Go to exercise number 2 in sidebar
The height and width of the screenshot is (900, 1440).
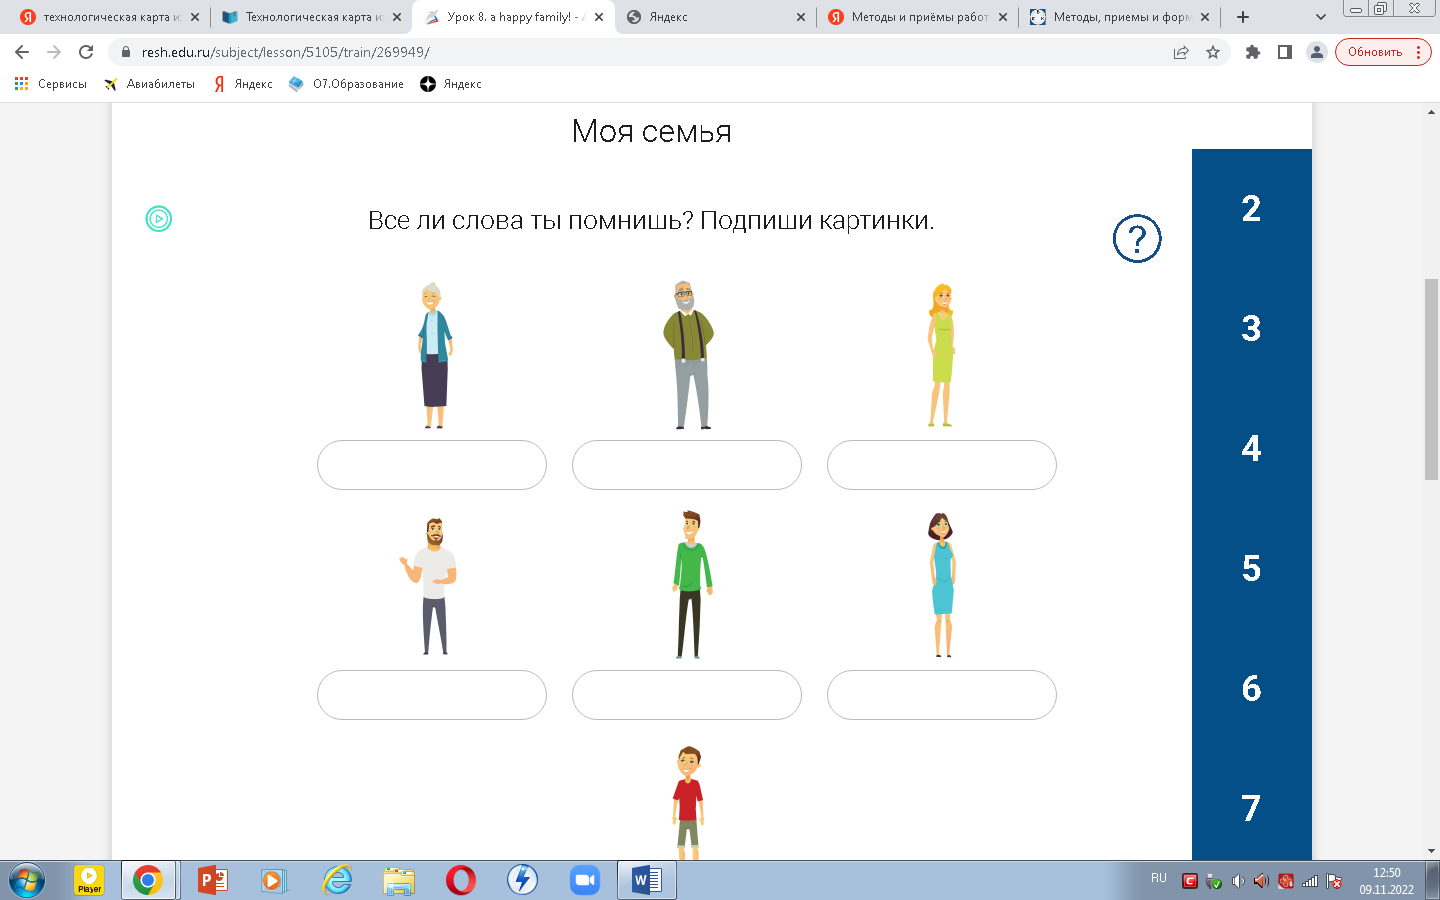coord(1251,209)
